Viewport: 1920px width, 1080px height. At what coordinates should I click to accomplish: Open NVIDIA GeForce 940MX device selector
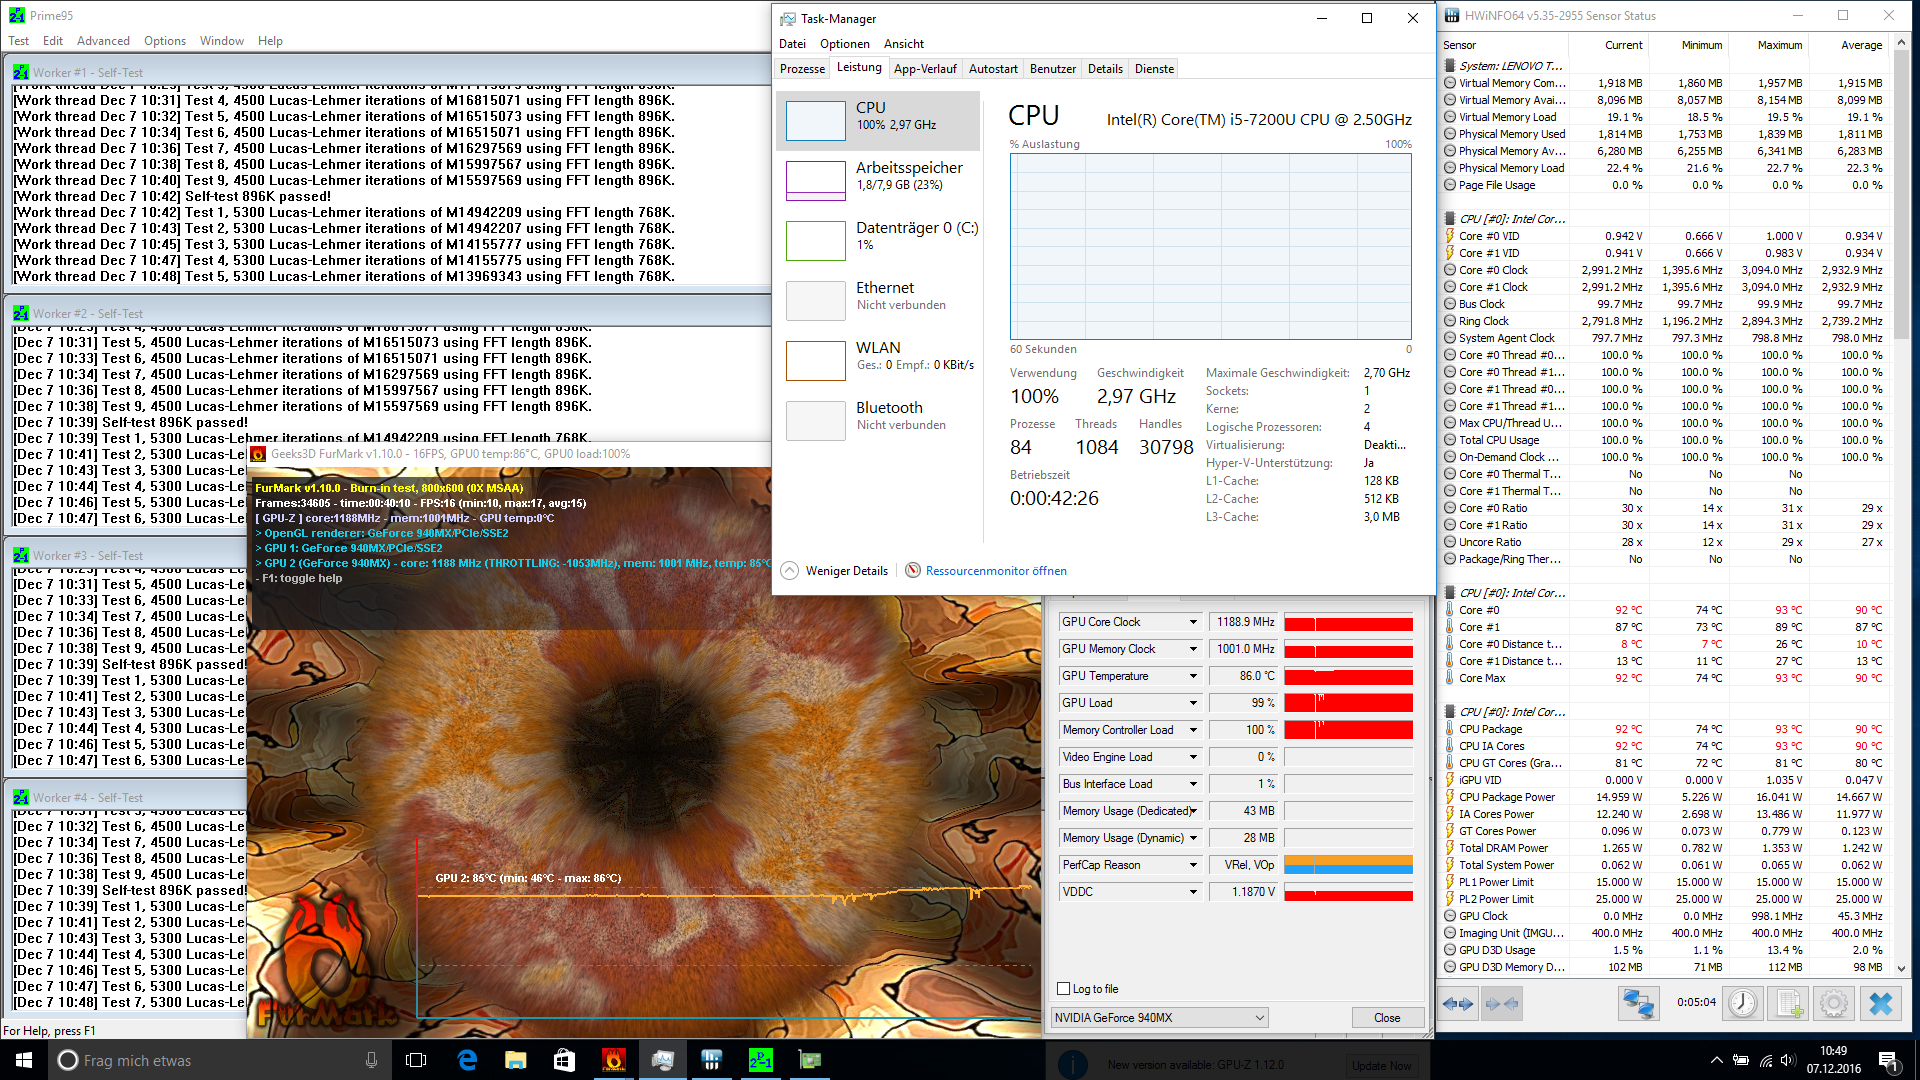(x=1159, y=1018)
